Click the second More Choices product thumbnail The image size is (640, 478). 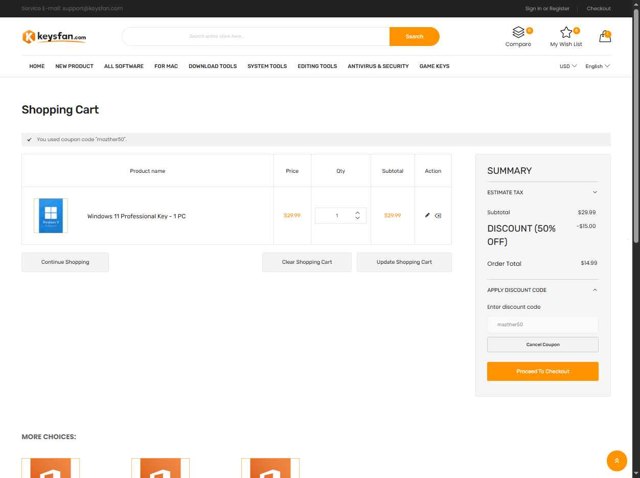click(160, 468)
